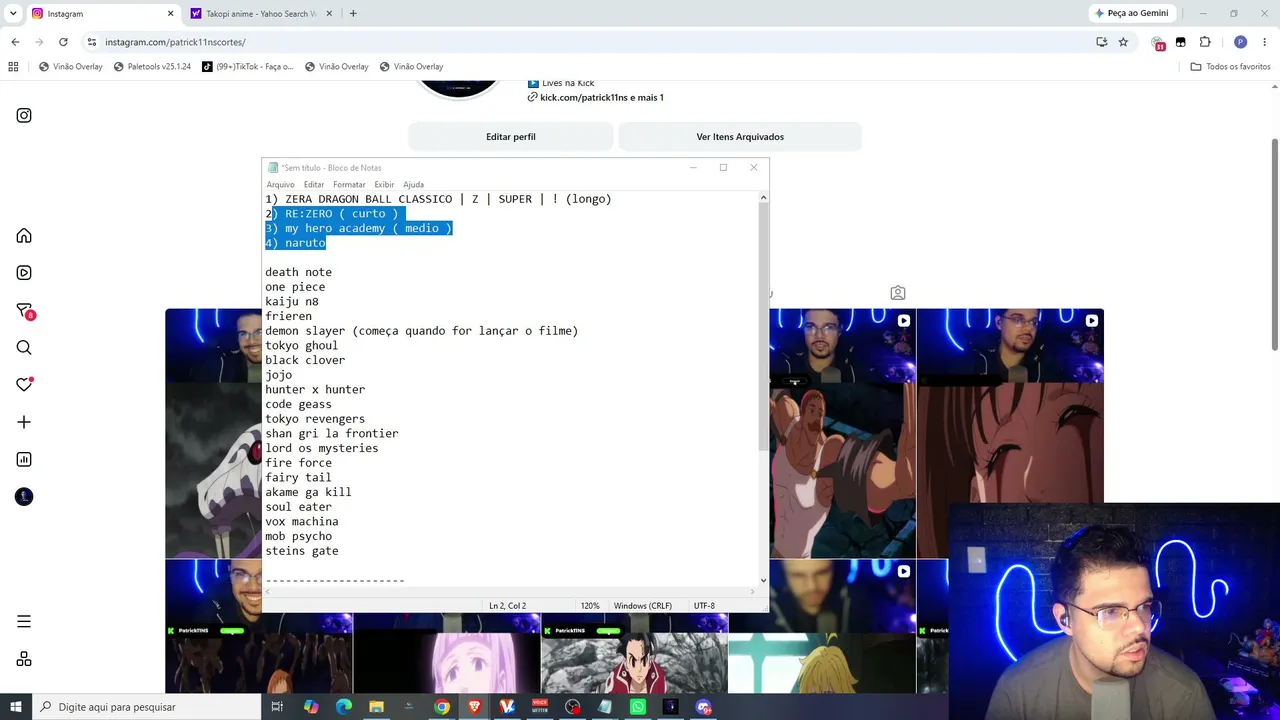
Task: Click Ver Itens Arquivados button
Action: [x=740, y=137]
